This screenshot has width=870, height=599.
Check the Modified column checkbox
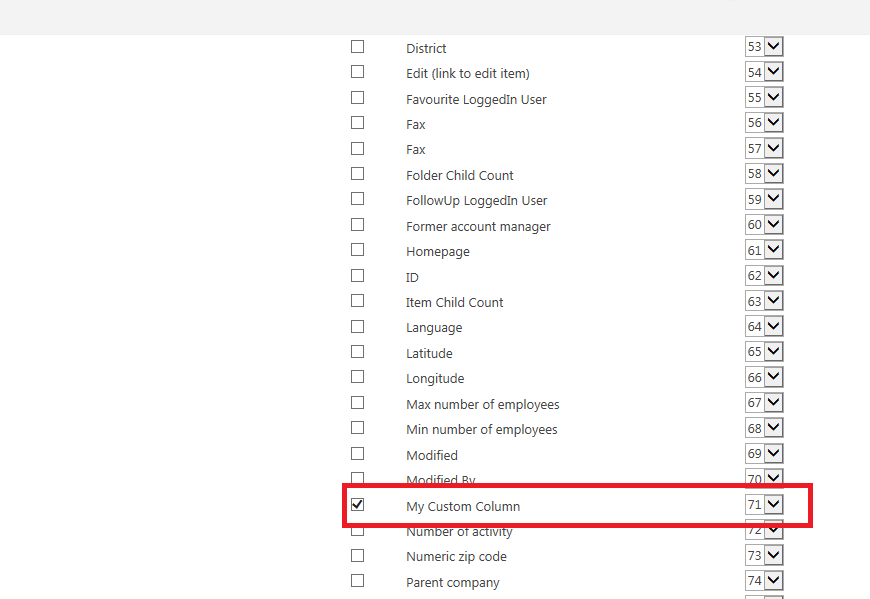tap(357, 454)
